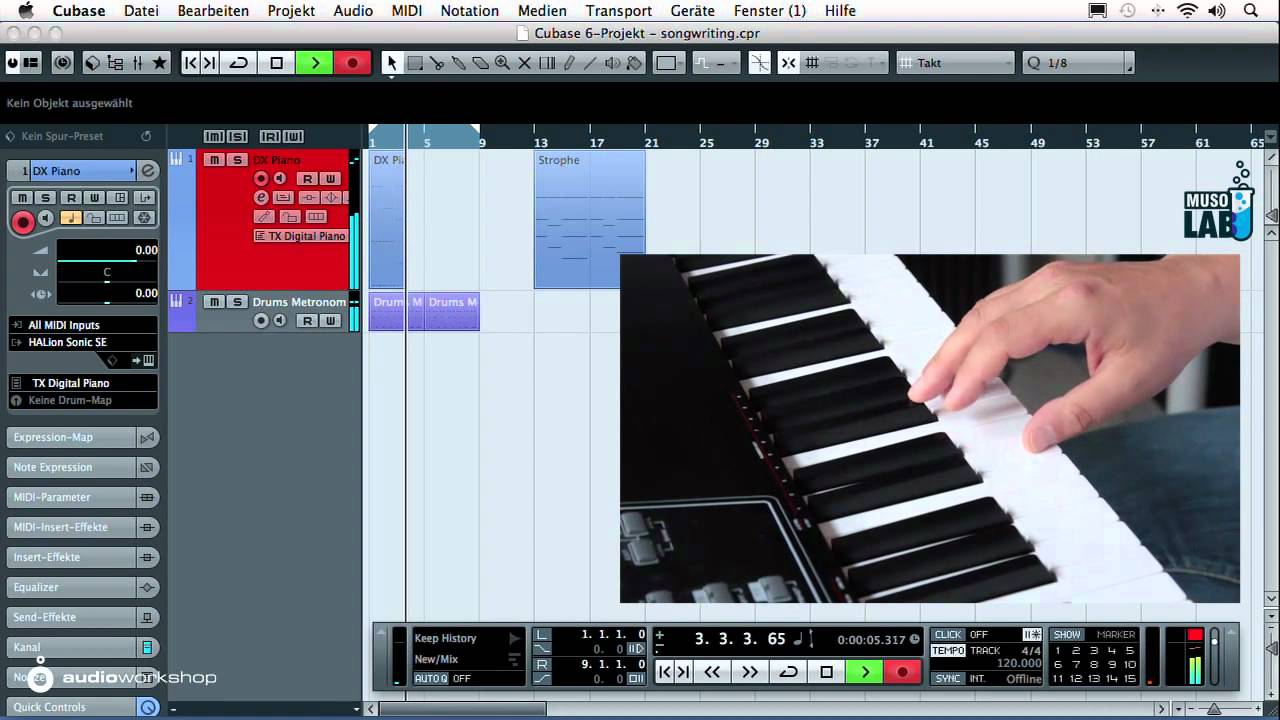The height and width of the screenshot is (720, 1280).
Task: Open the Bearbeiten menu
Action: tap(213, 11)
